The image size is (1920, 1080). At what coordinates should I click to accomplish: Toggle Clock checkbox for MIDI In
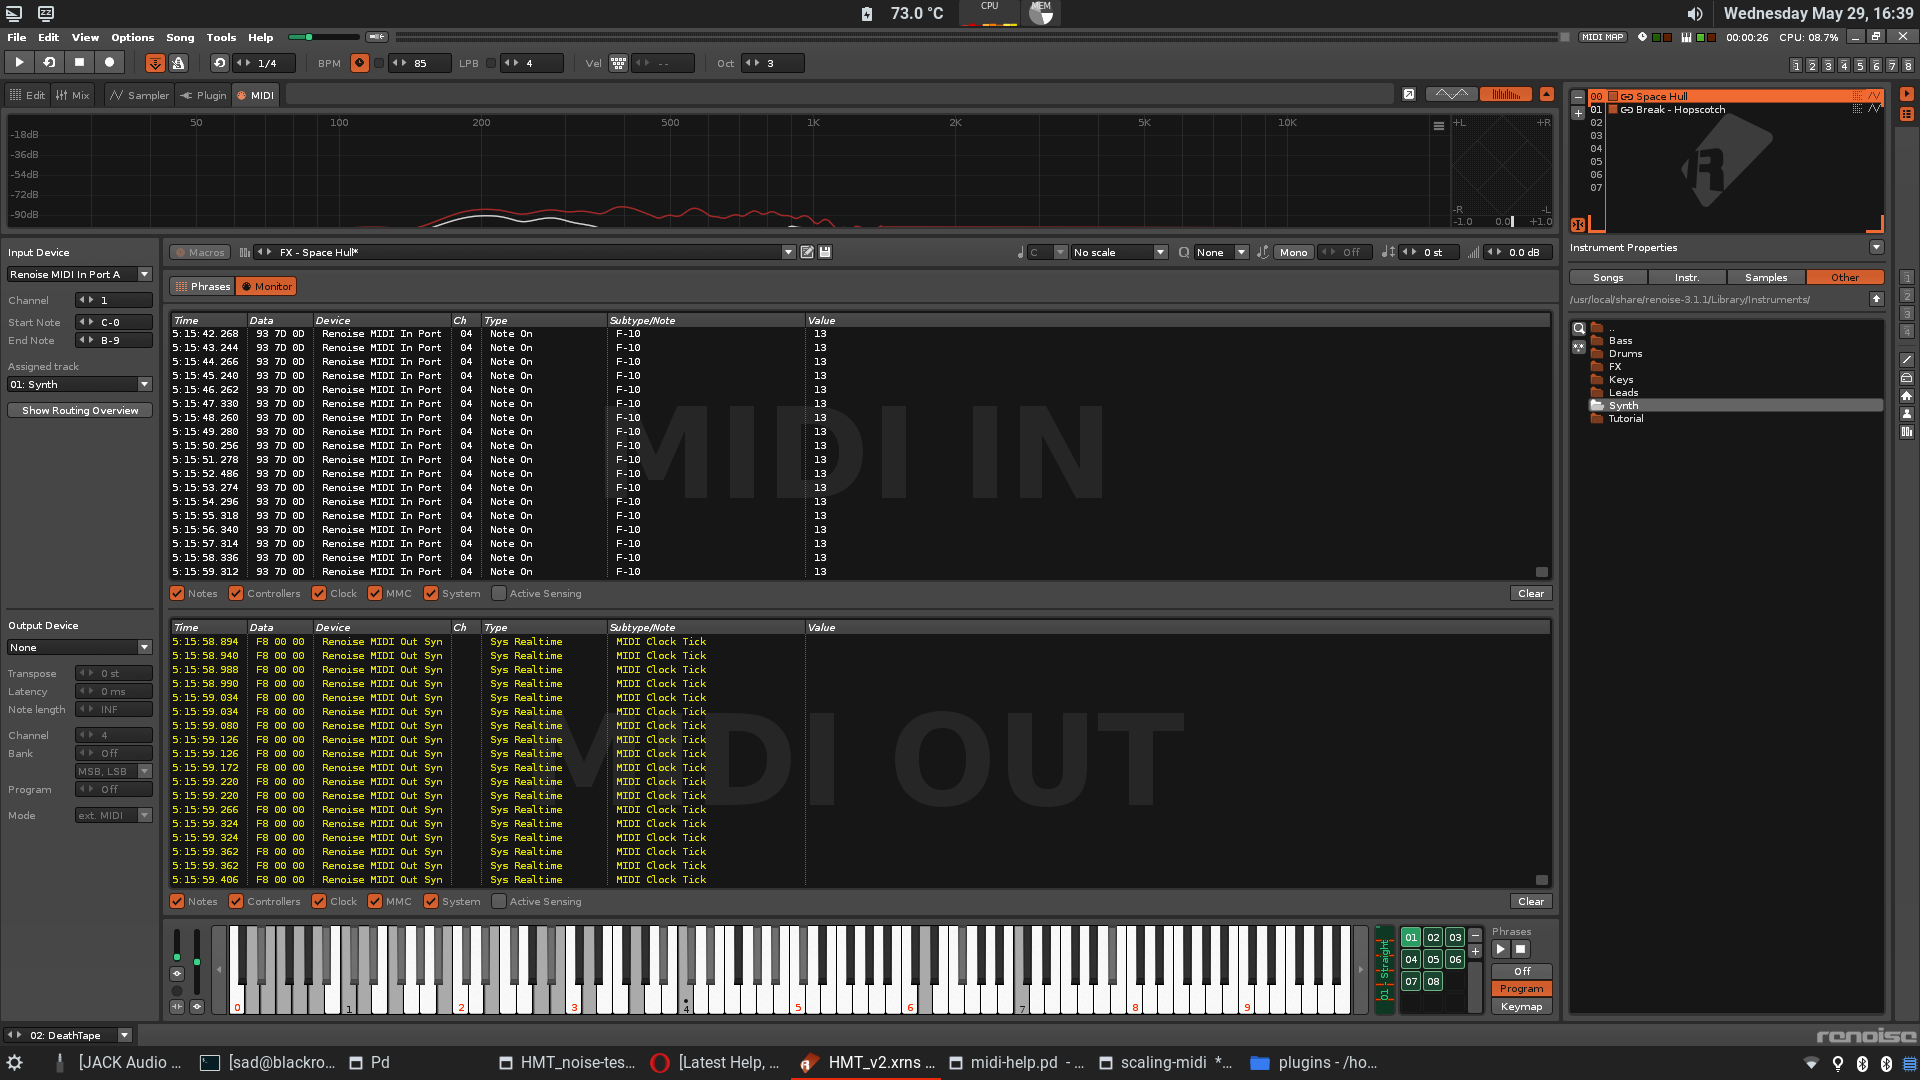pos(319,593)
